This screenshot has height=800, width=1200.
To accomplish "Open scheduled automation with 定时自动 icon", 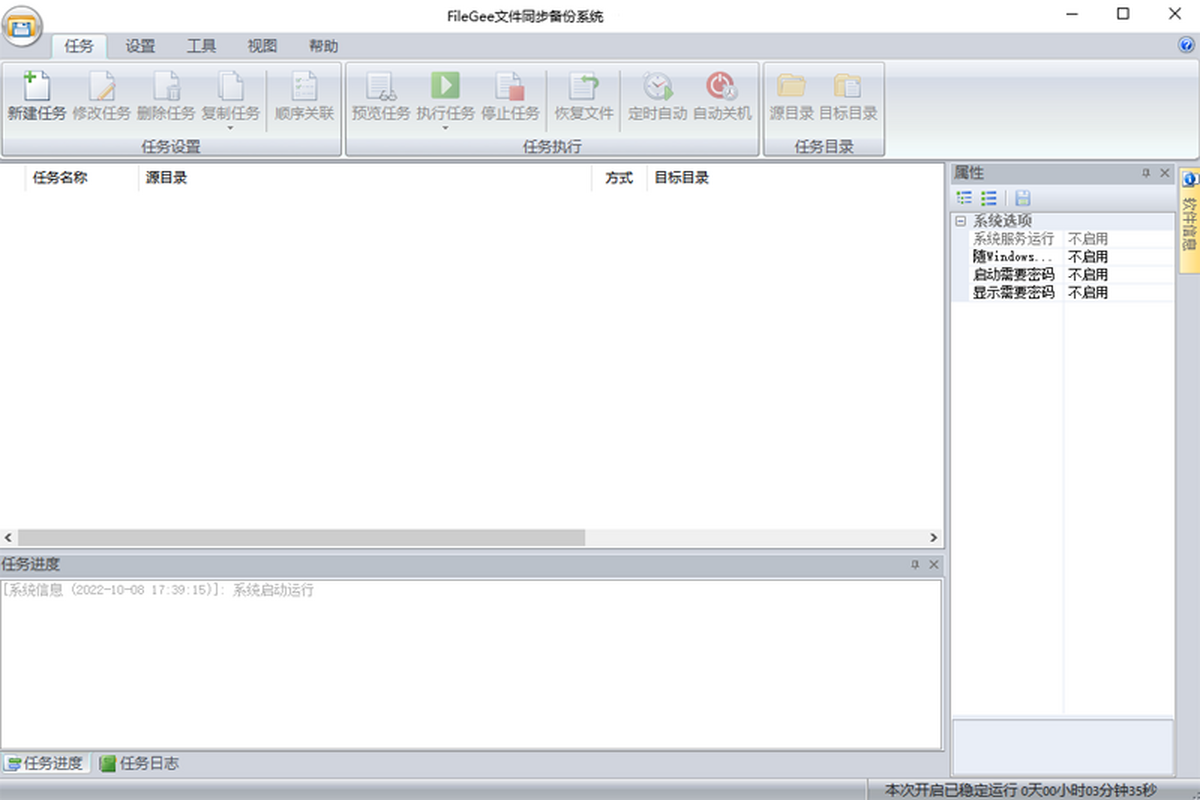I will 657,95.
